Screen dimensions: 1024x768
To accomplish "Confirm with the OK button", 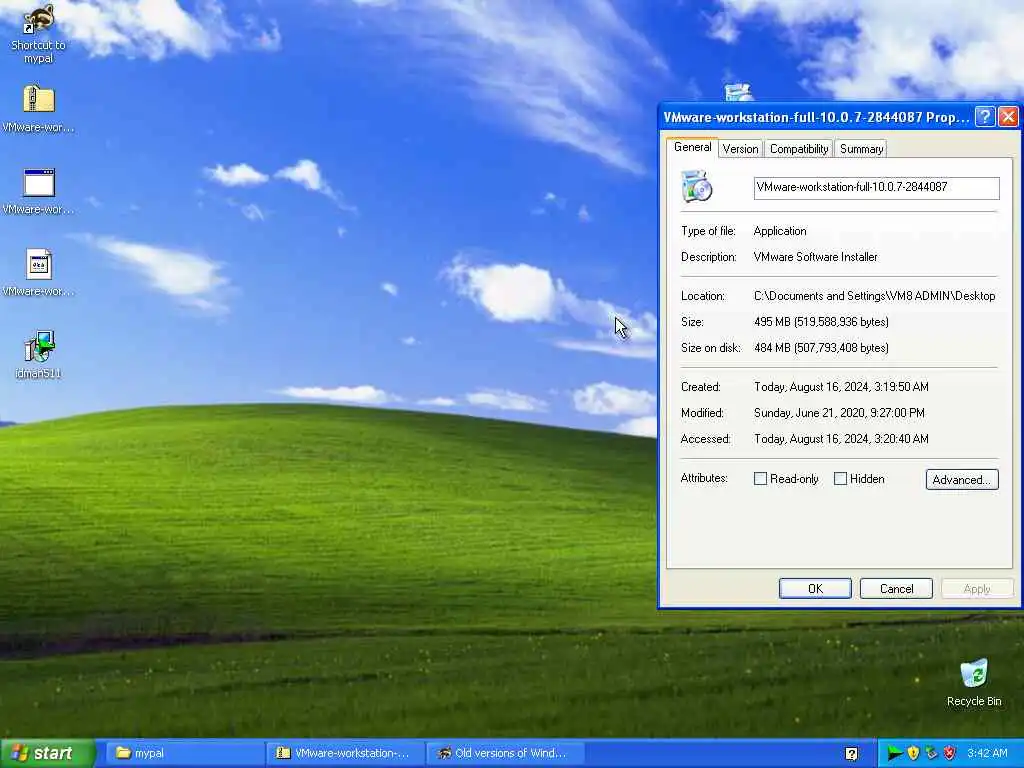I will 815,588.
